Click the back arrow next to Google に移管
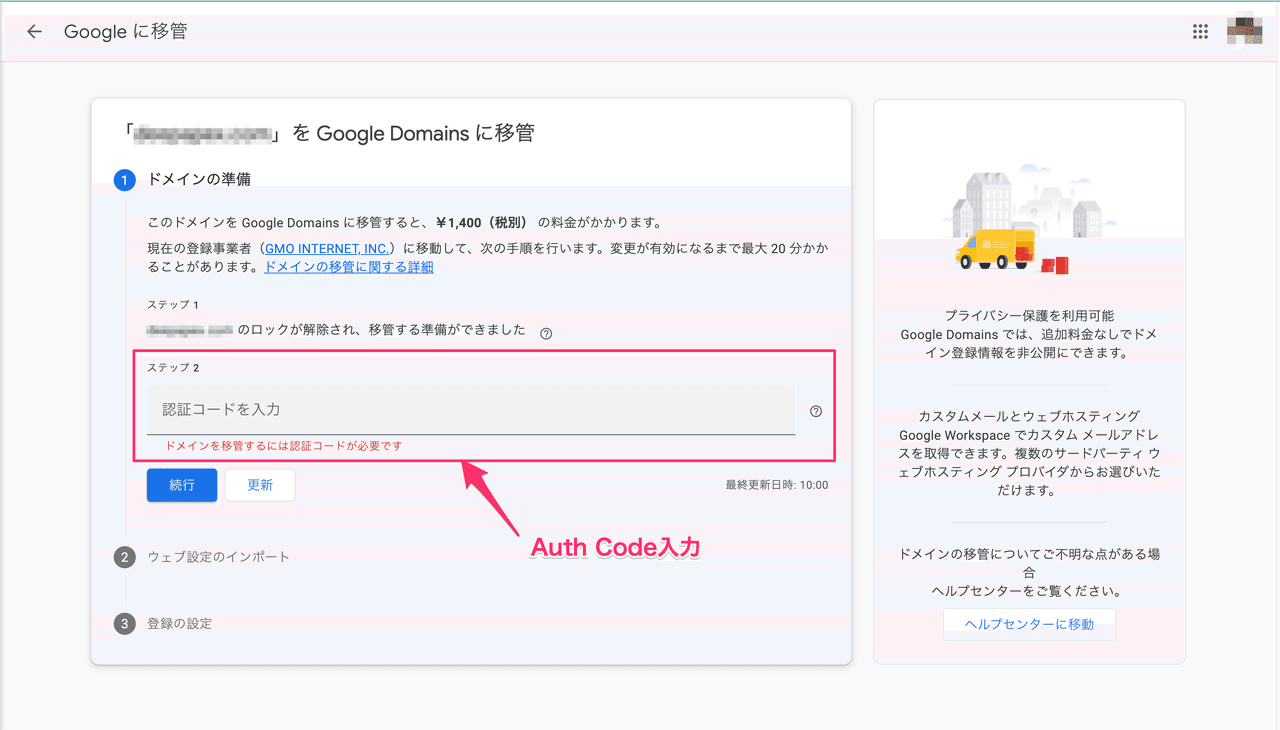Screen dimensions: 1280x730 coord(34,31)
